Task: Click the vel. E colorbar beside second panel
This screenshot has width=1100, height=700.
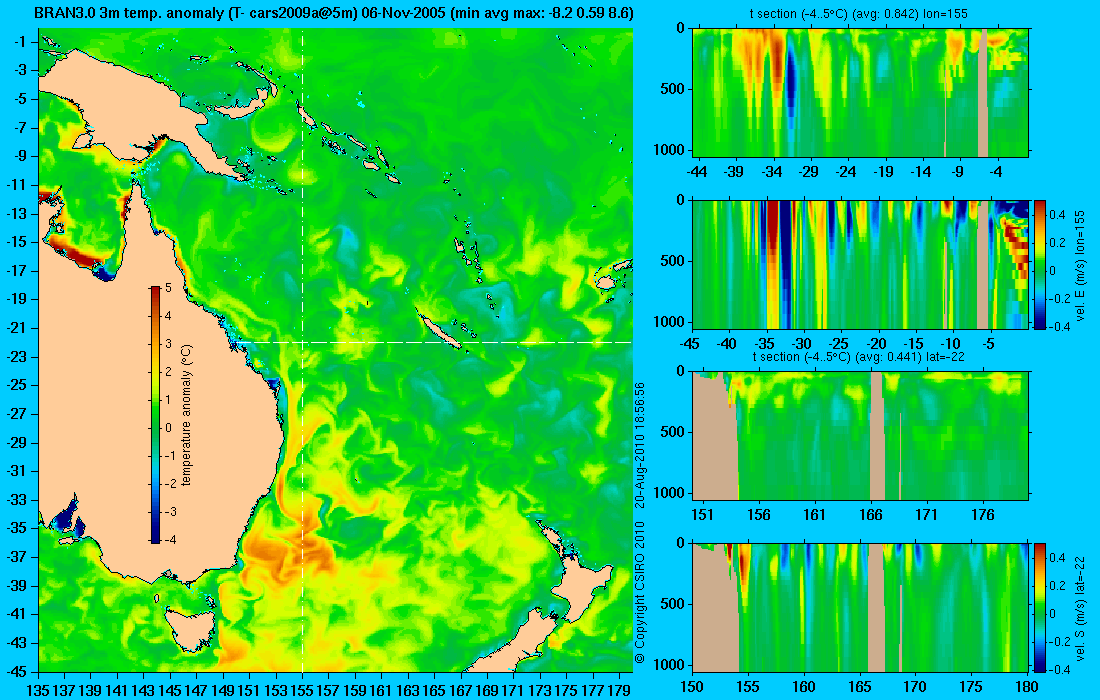Action: click(x=1039, y=264)
